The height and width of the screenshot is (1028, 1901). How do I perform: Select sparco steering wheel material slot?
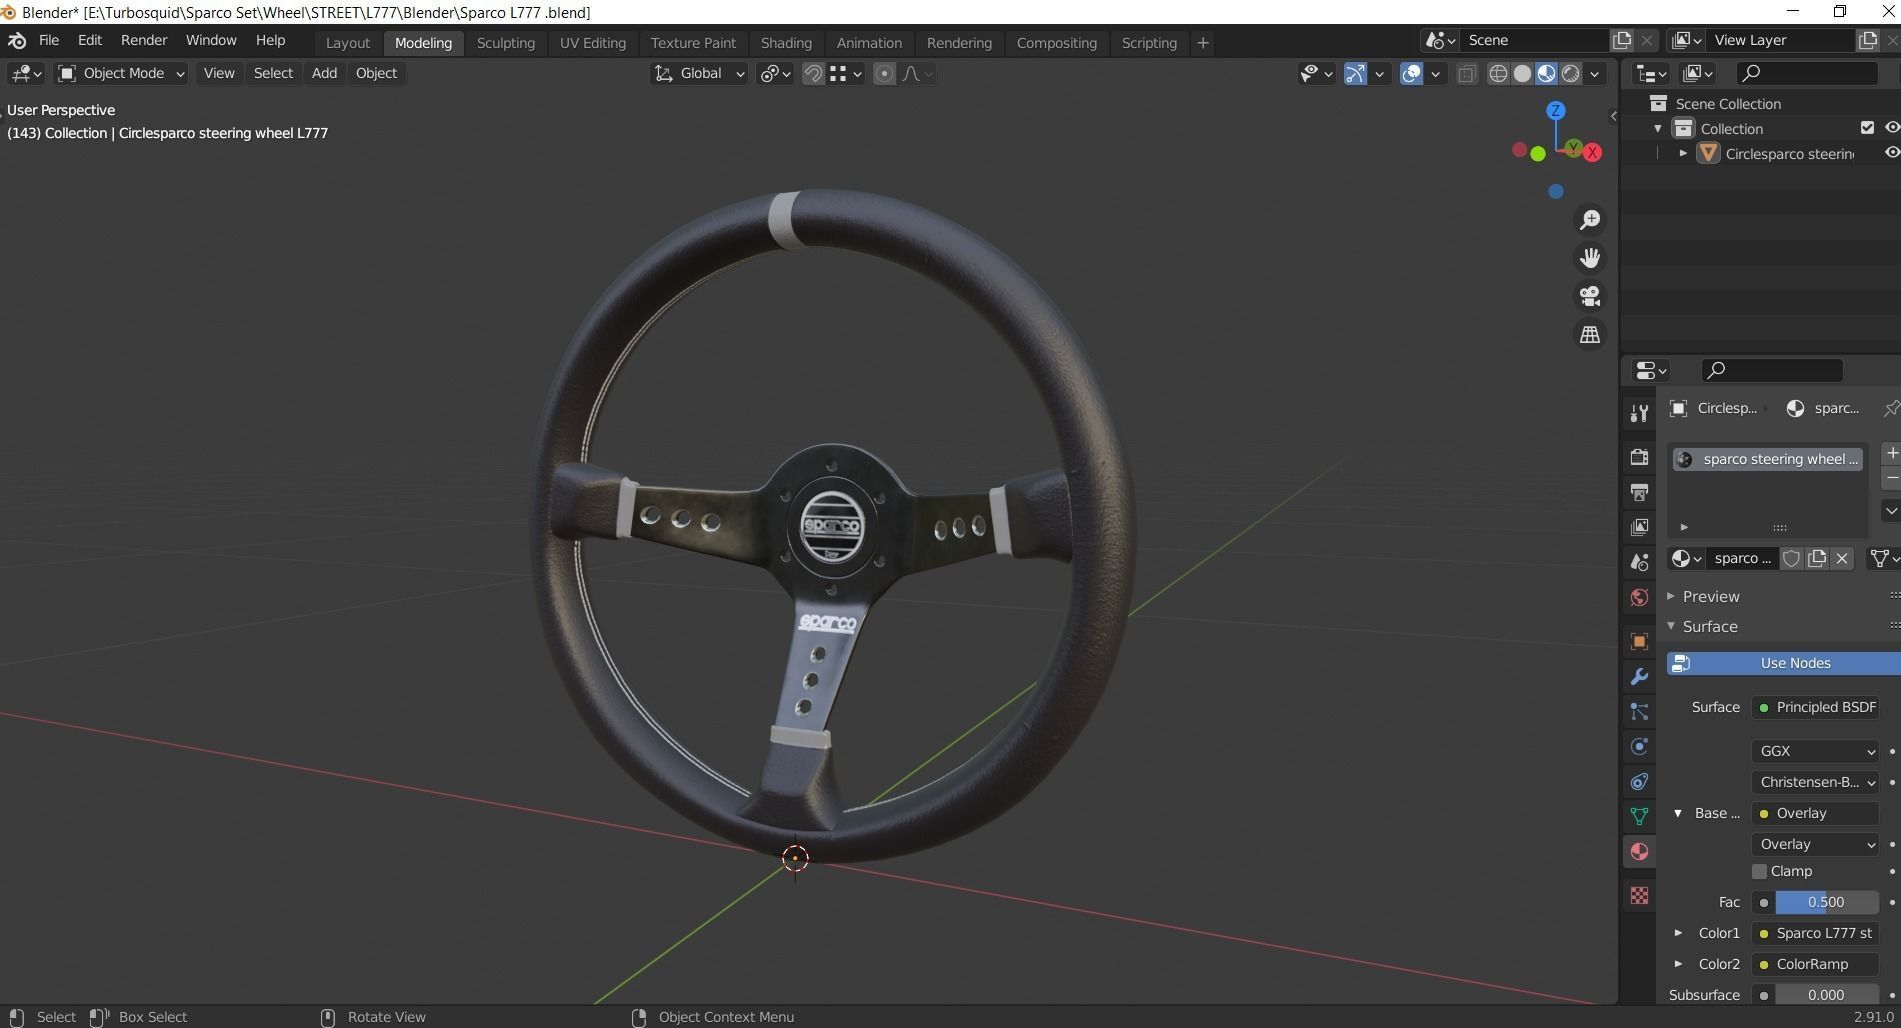(x=1768, y=459)
